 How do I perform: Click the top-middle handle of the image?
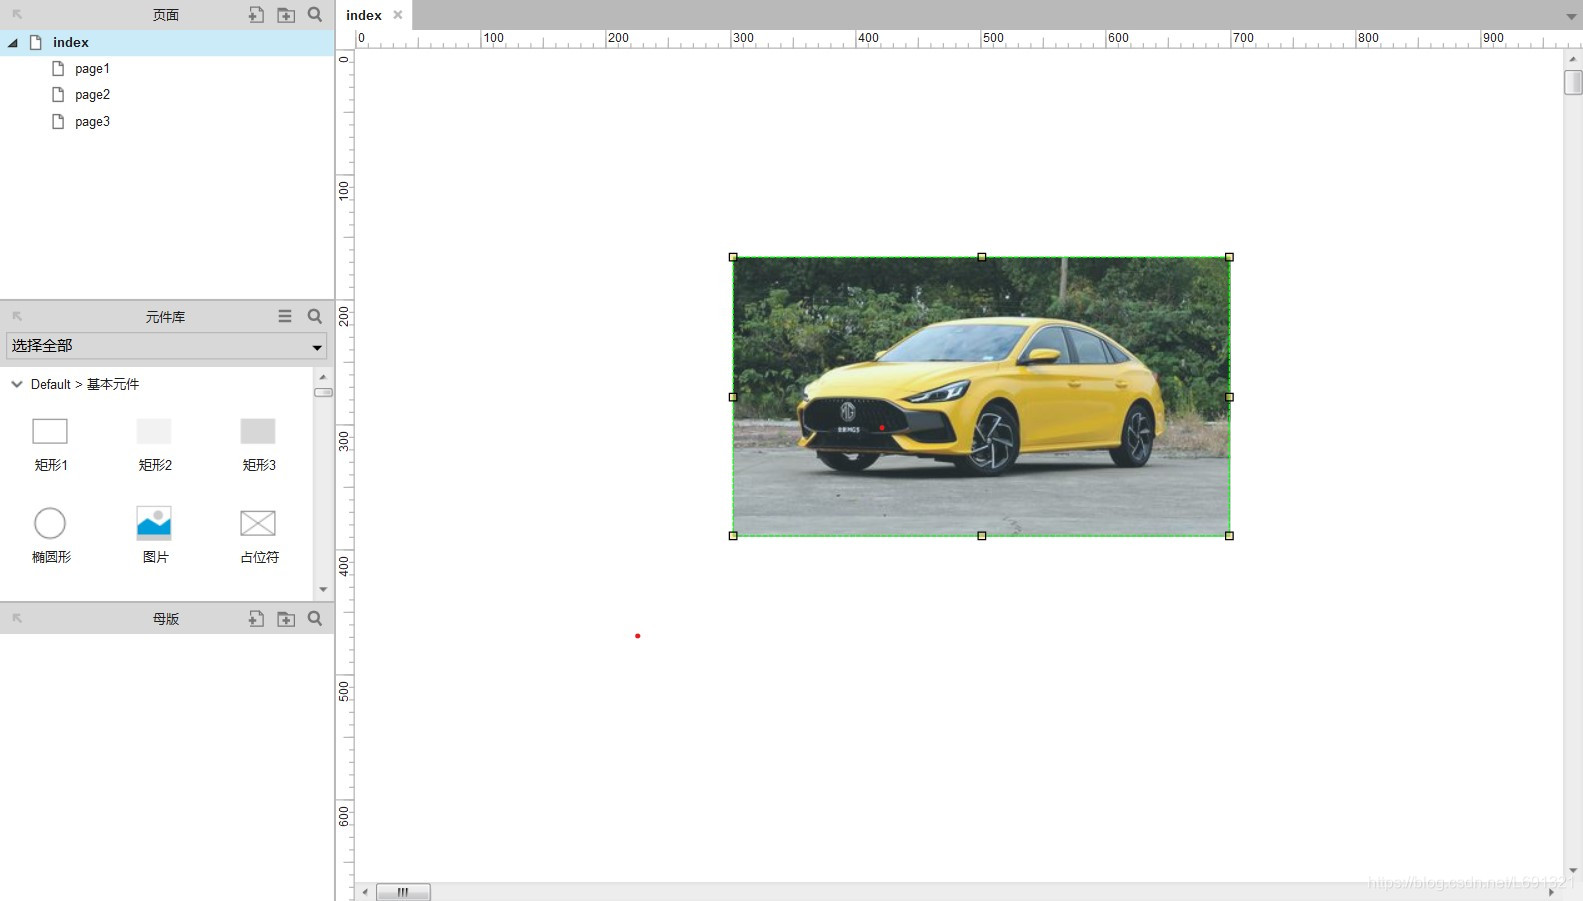(982, 257)
